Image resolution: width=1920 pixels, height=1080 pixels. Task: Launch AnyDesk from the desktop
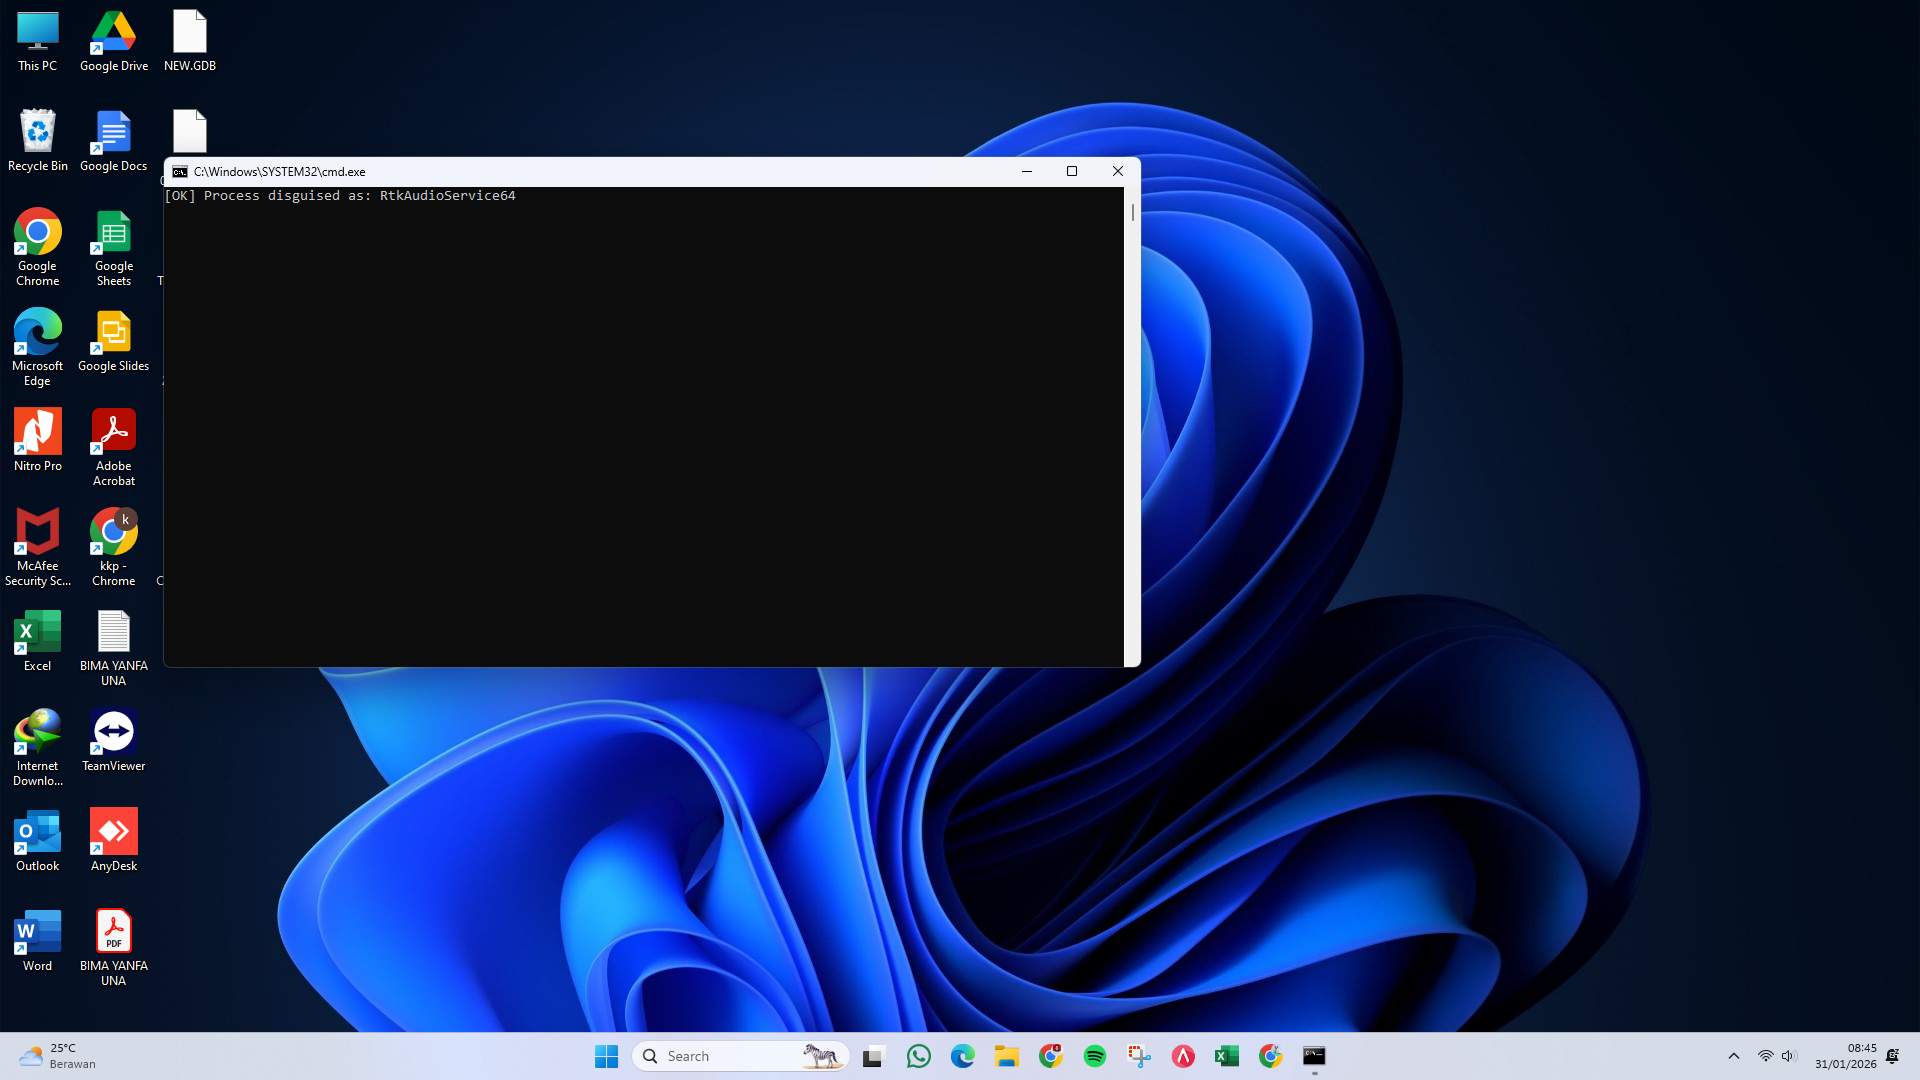tap(113, 830)
